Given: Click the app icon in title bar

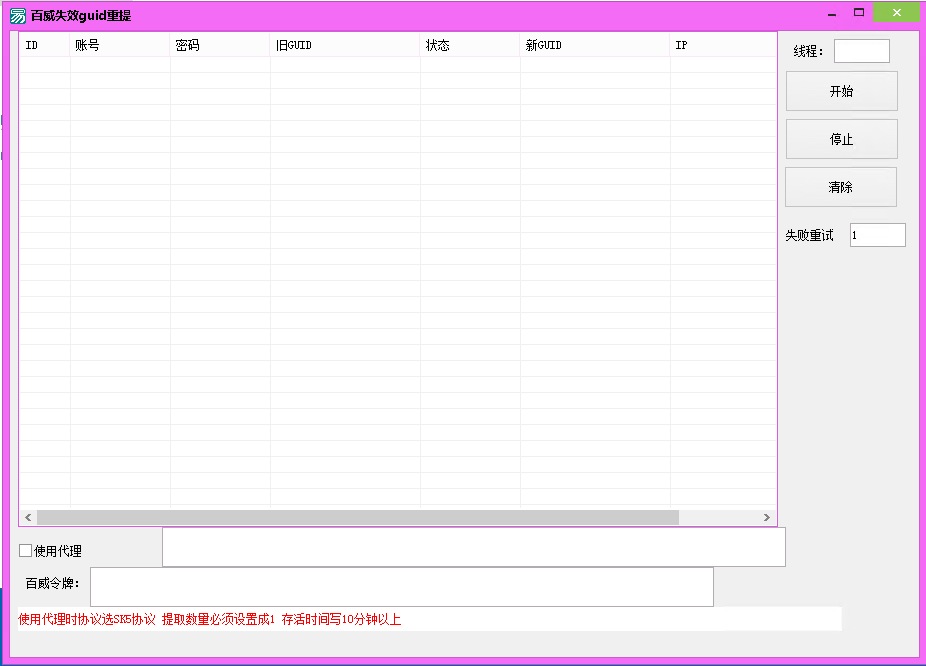Looking at the screenshot, I should click(x=17, y=15).
